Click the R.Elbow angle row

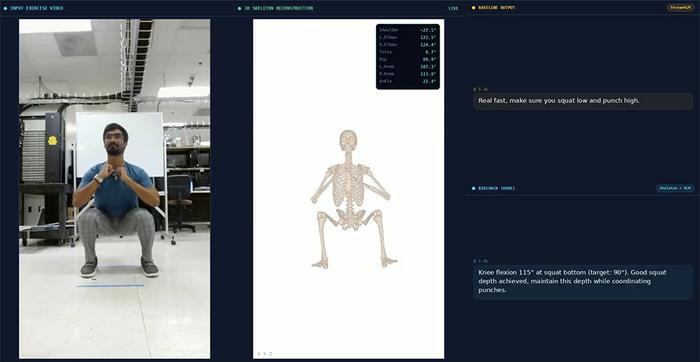pyautogui.click(x=408, y=45)
